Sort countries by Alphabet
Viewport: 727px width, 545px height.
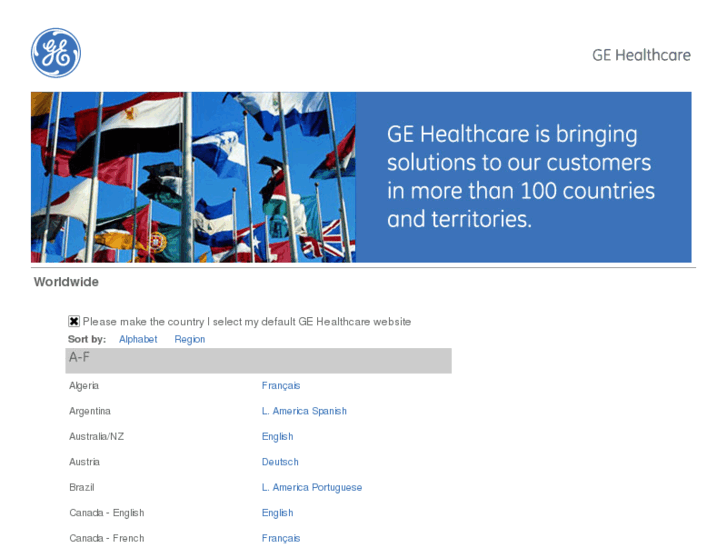[138, 339]
